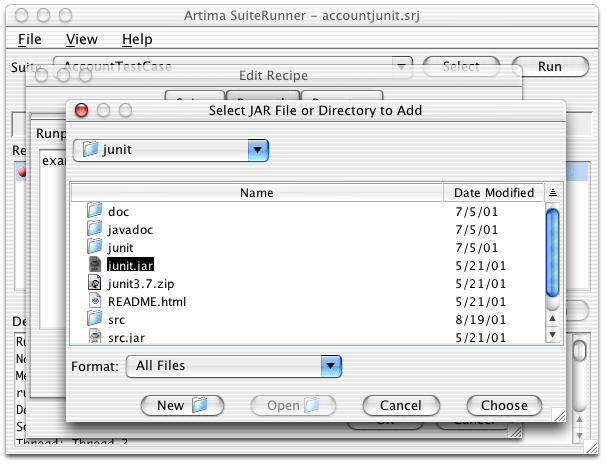Select junit3.7.zip in the list
606x465 pixels.
(x=141, y=284)
